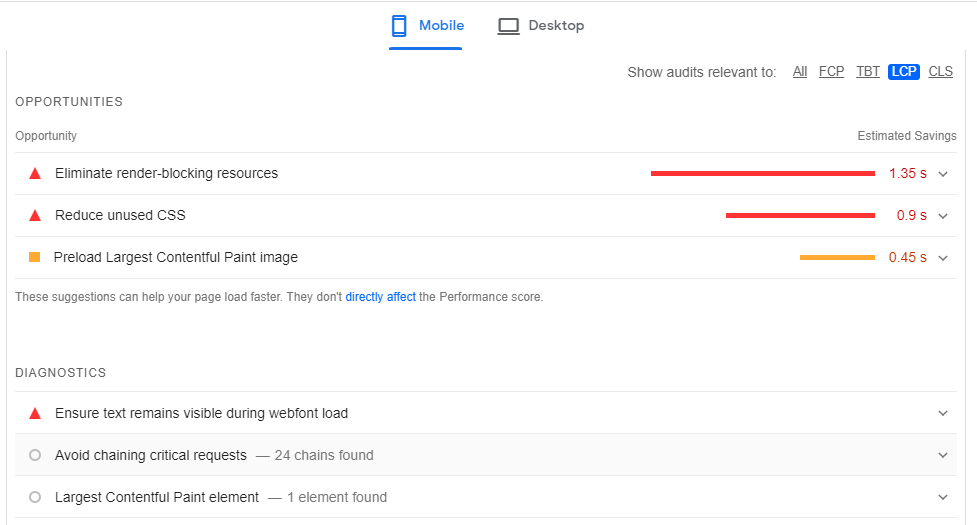Expand Eliminate render-blocking resources chevron
The width and height of the screenshot is (977, 525).
coord(943,174)
